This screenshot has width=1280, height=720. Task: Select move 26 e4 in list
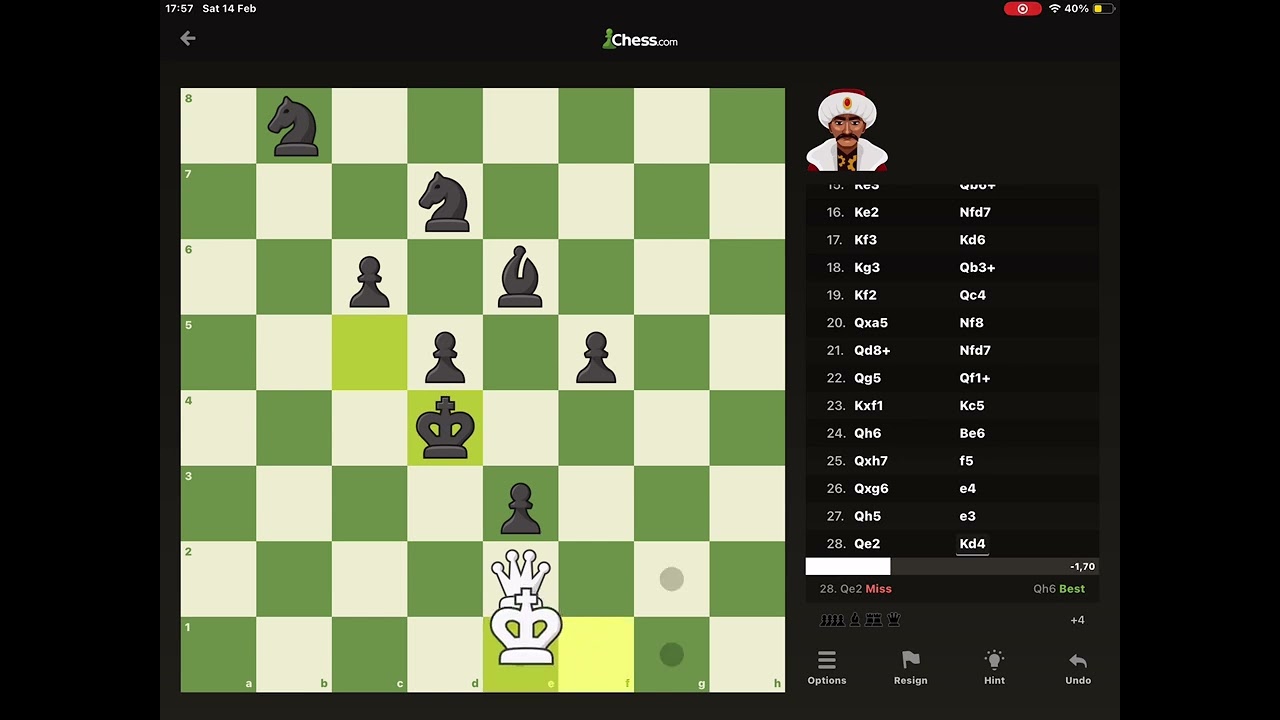[967, 489]
